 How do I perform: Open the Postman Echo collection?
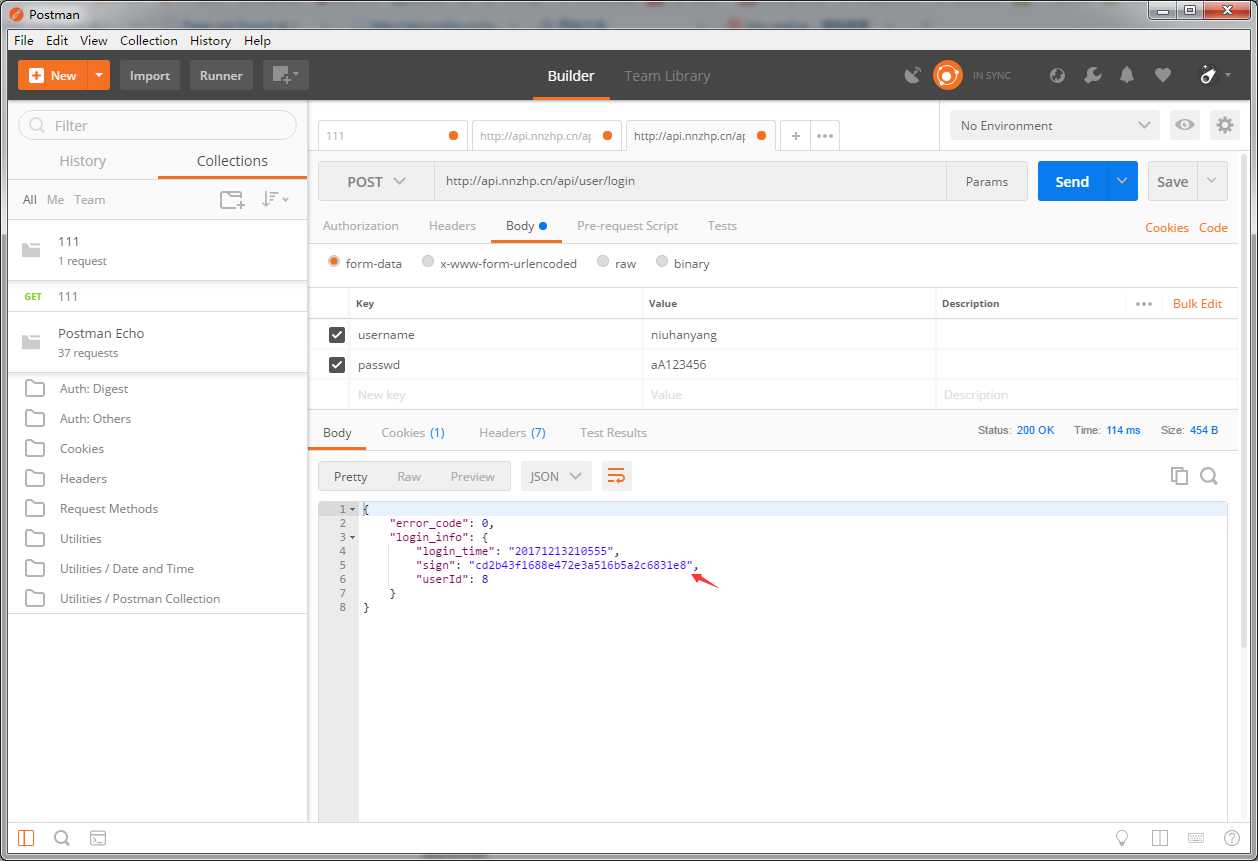click(x=157, y=342)
